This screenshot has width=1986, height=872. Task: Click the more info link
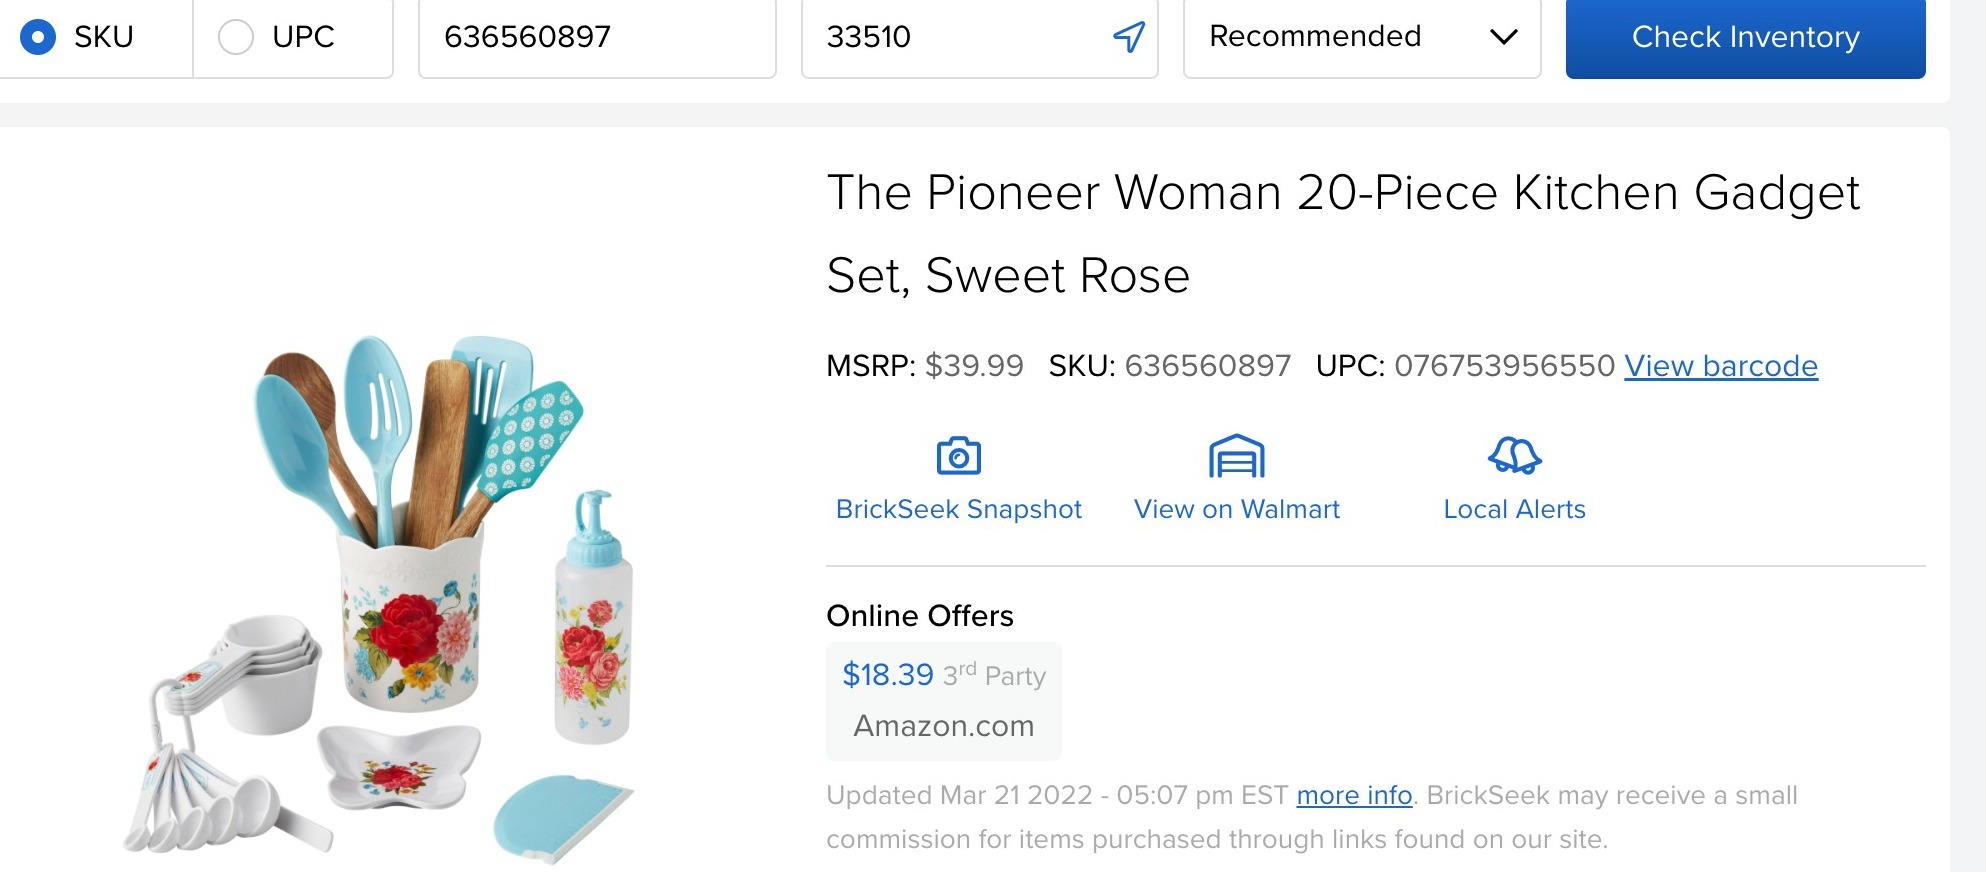[1353, 795]
